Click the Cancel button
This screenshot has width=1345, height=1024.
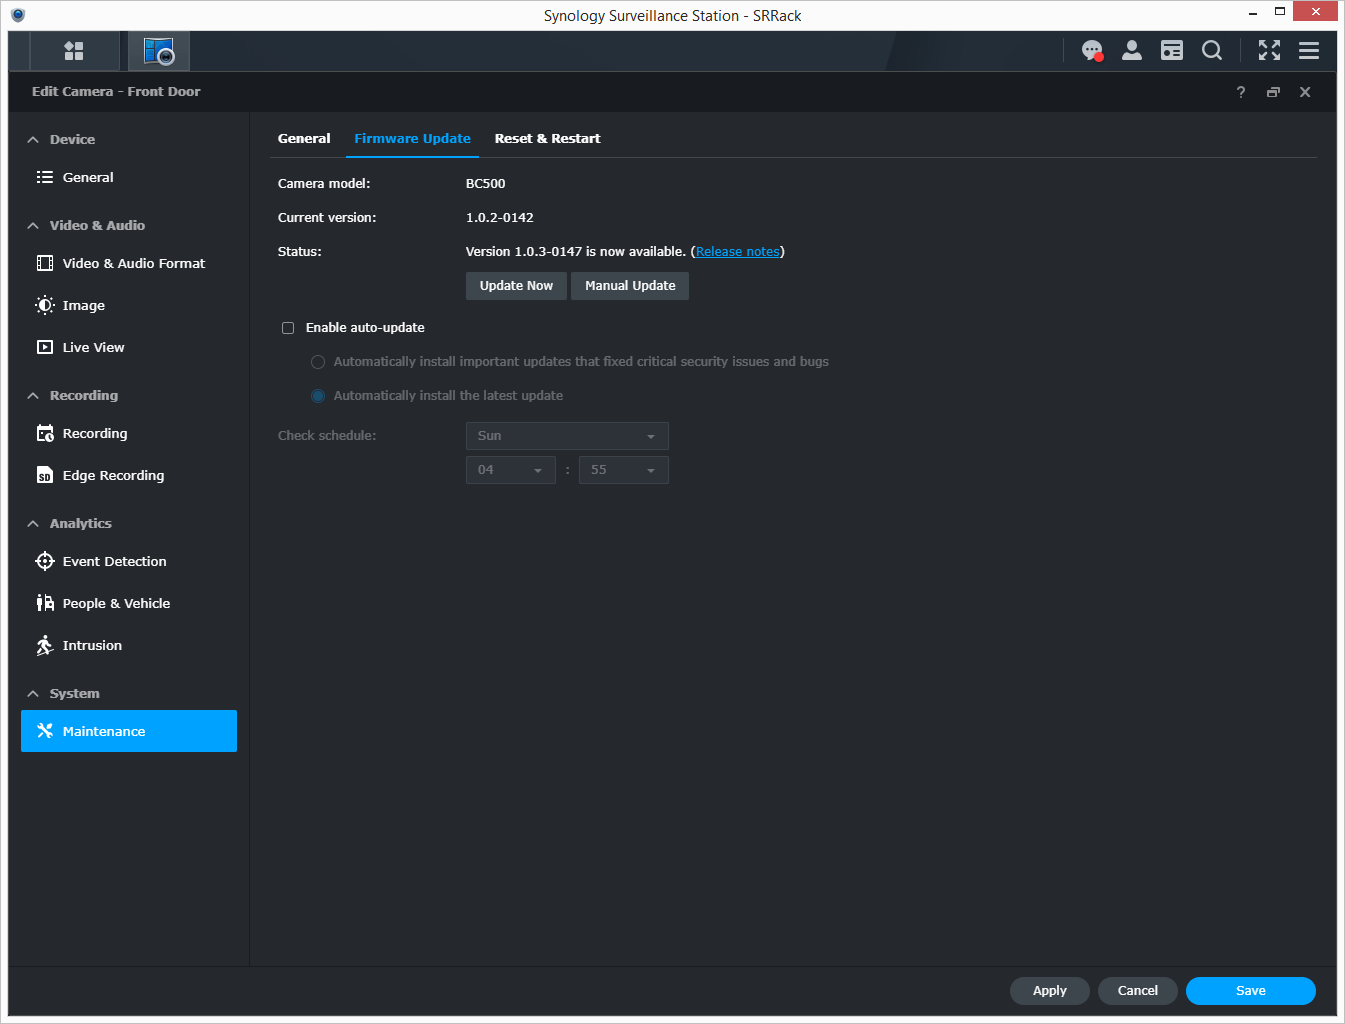[x=1138, y=991]
